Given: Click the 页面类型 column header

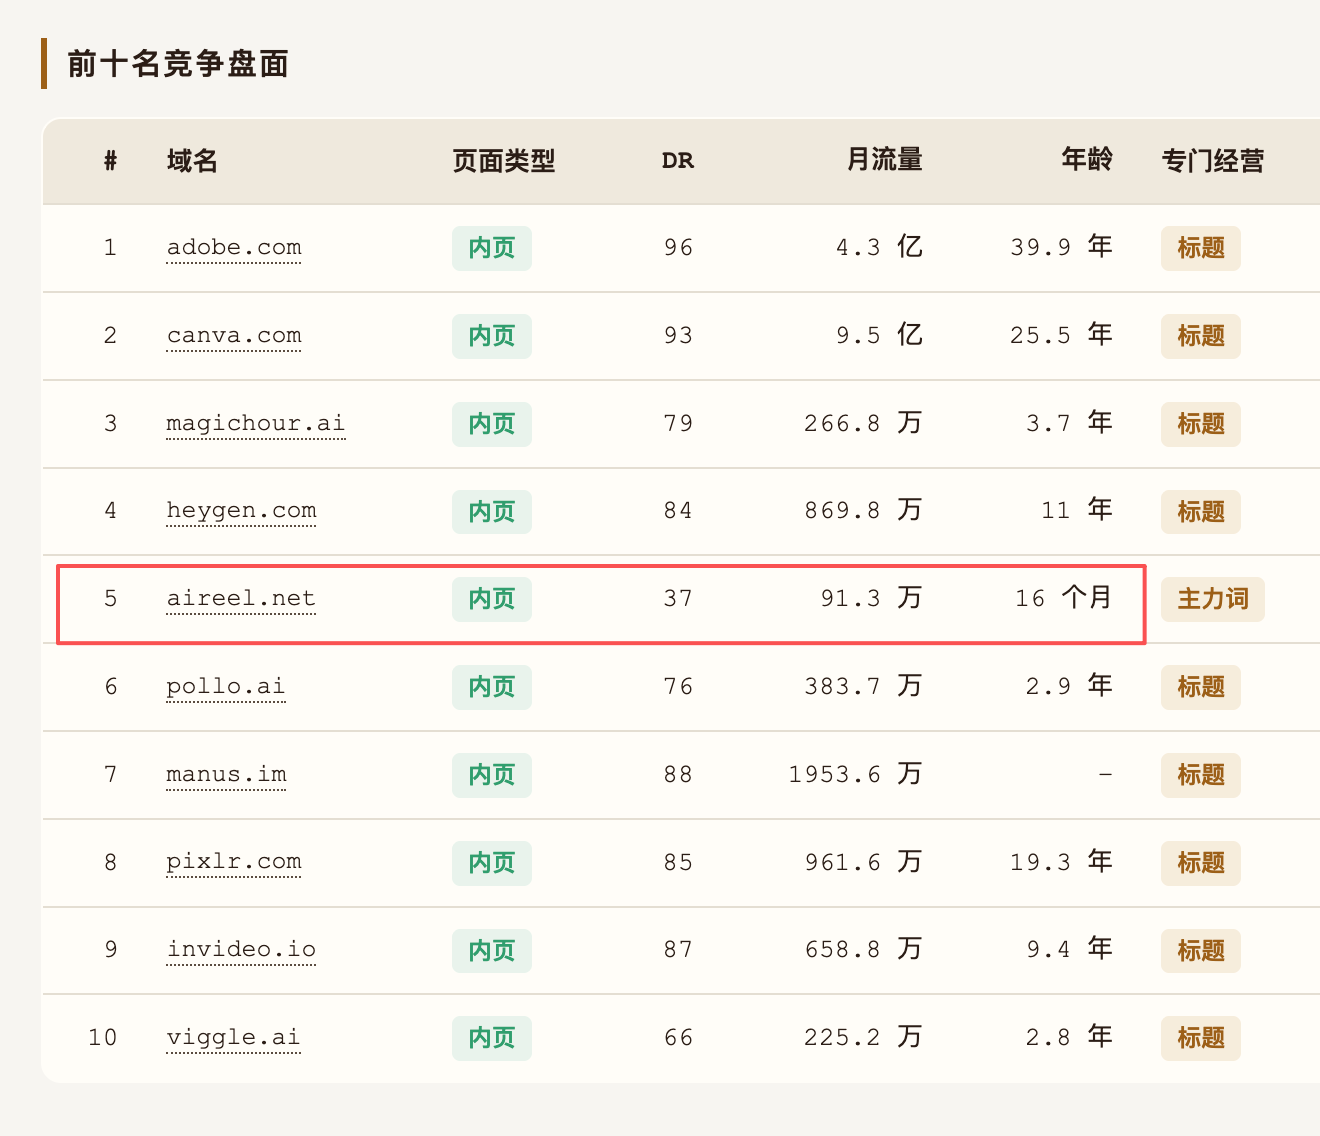Looking at the screenshot, I should point(504,161).
